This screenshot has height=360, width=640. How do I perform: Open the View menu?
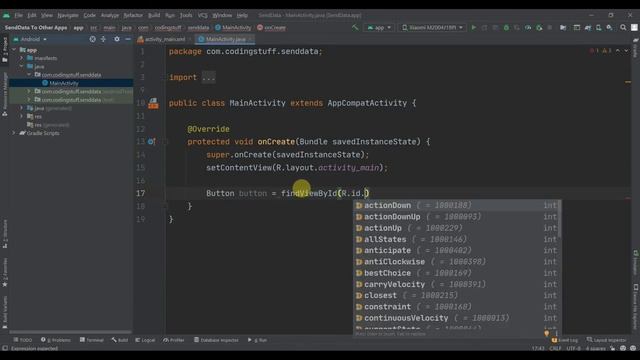pyautogui.click(x=47, y=15)
